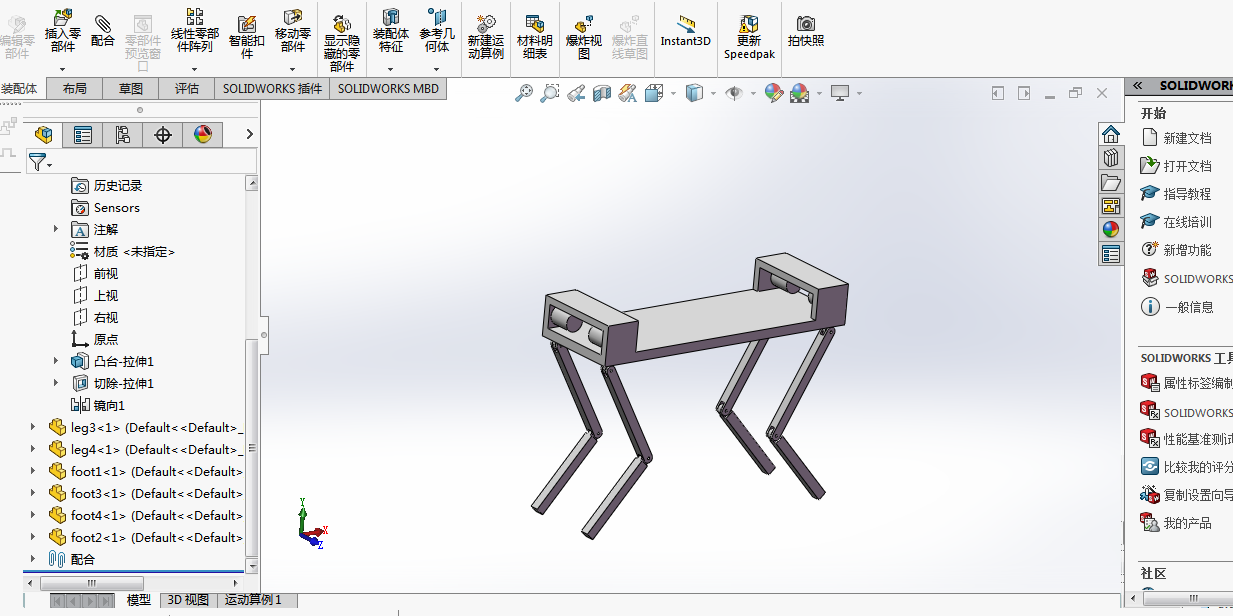Viewport: 1233px width, 616px height.
Task: Toggle the Instant3D tool
Action: 686,30
